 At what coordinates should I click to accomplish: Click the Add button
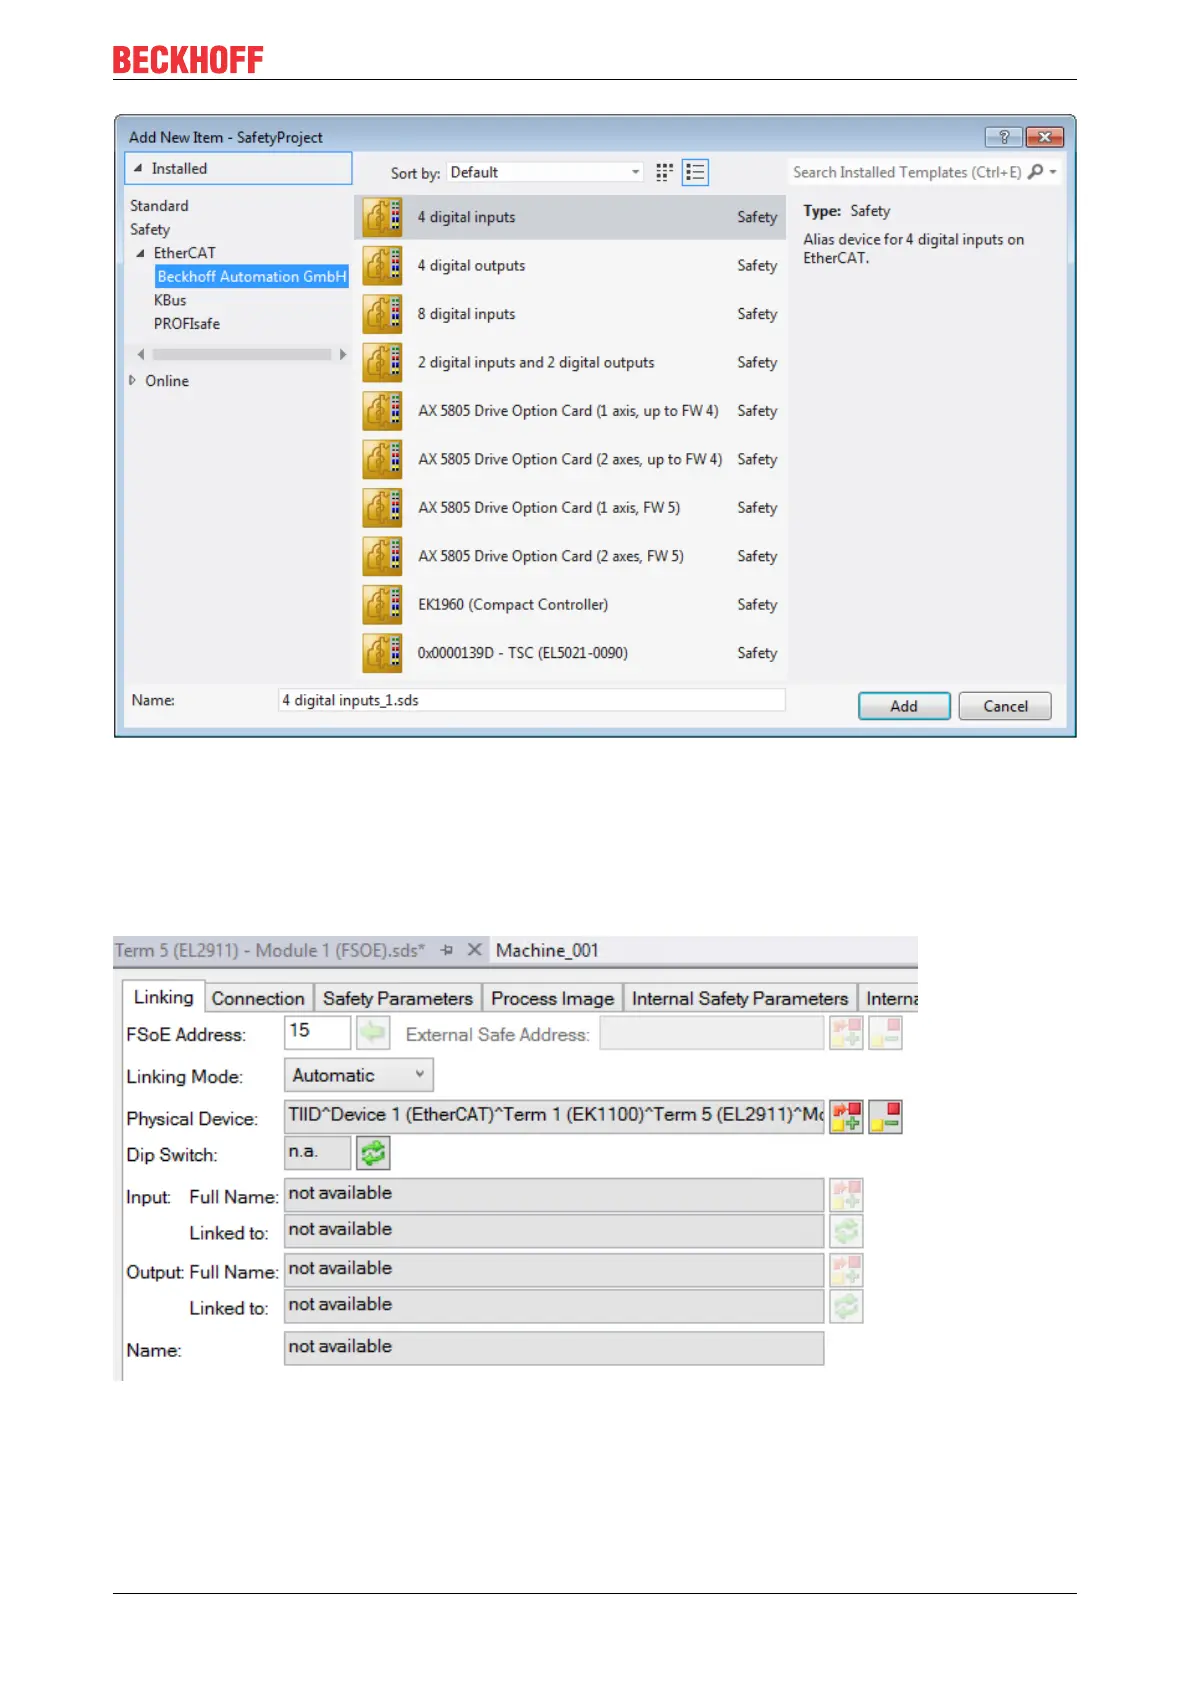(x=904, y=706)
